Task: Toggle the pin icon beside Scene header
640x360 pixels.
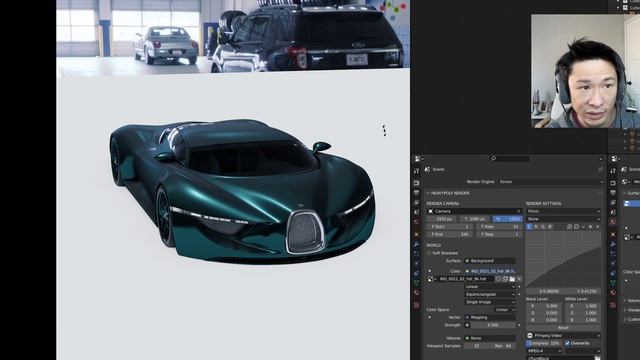Action: [600, 169]
